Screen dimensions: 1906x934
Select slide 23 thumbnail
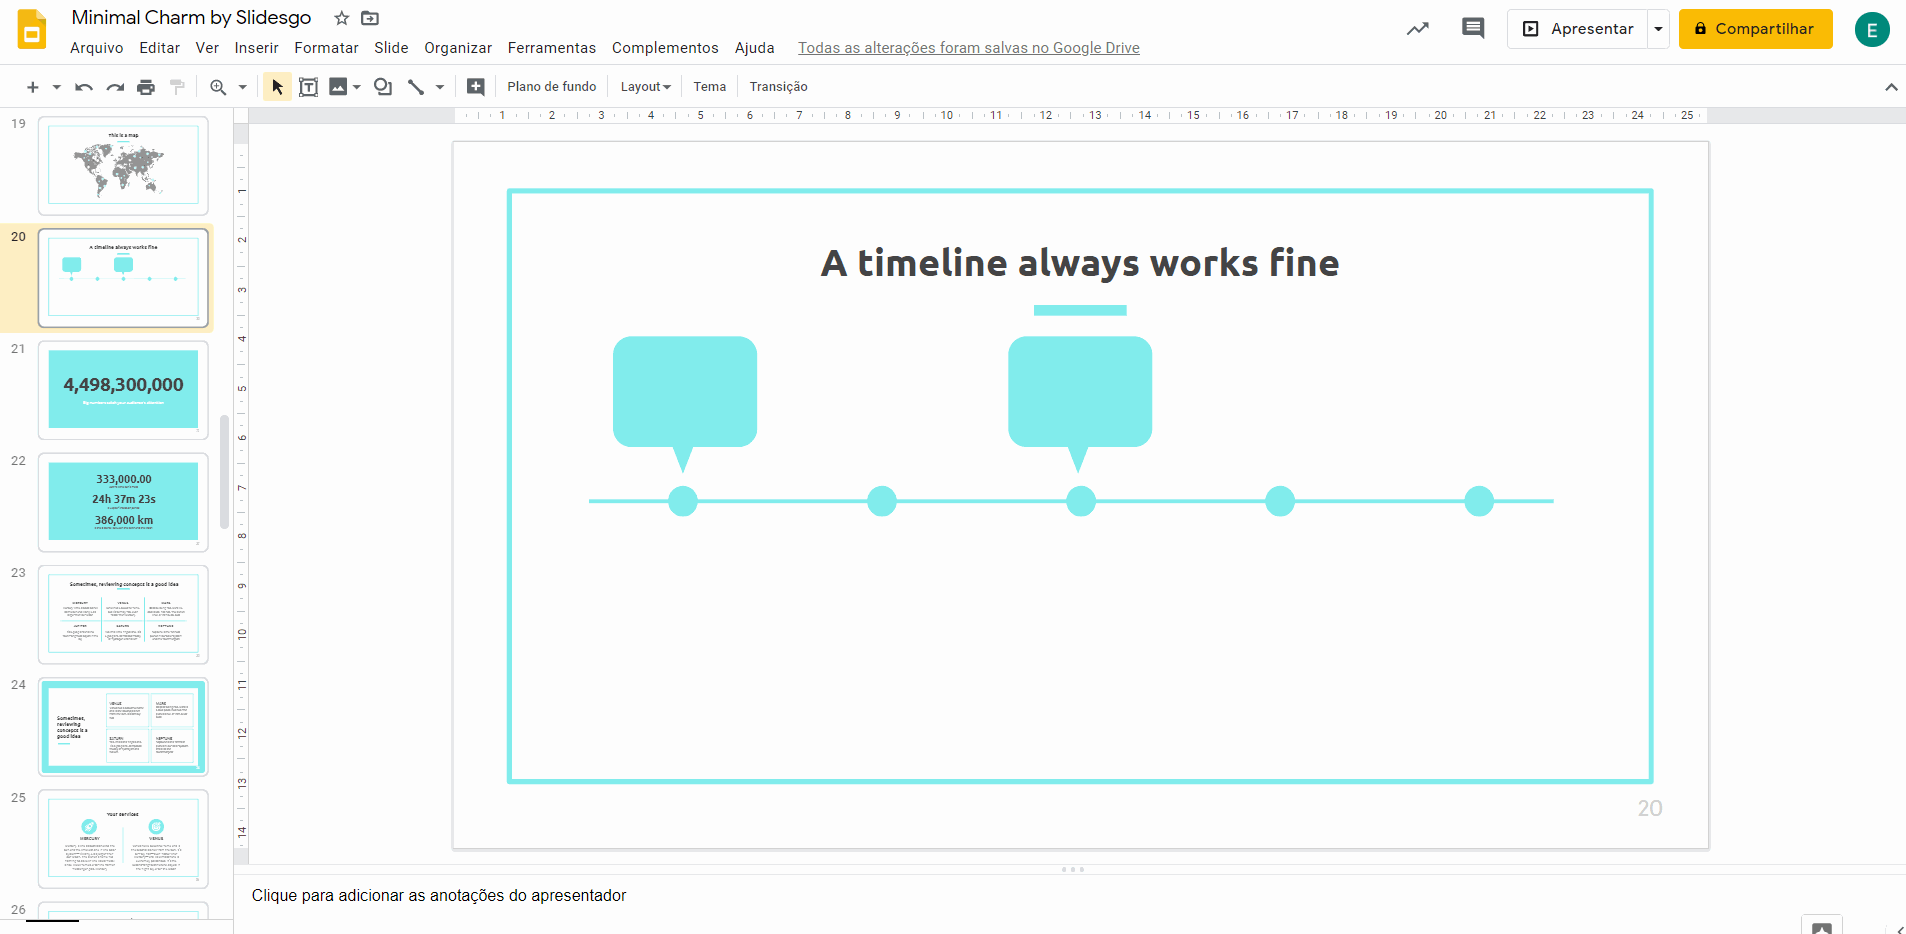(x=123, y=614)
